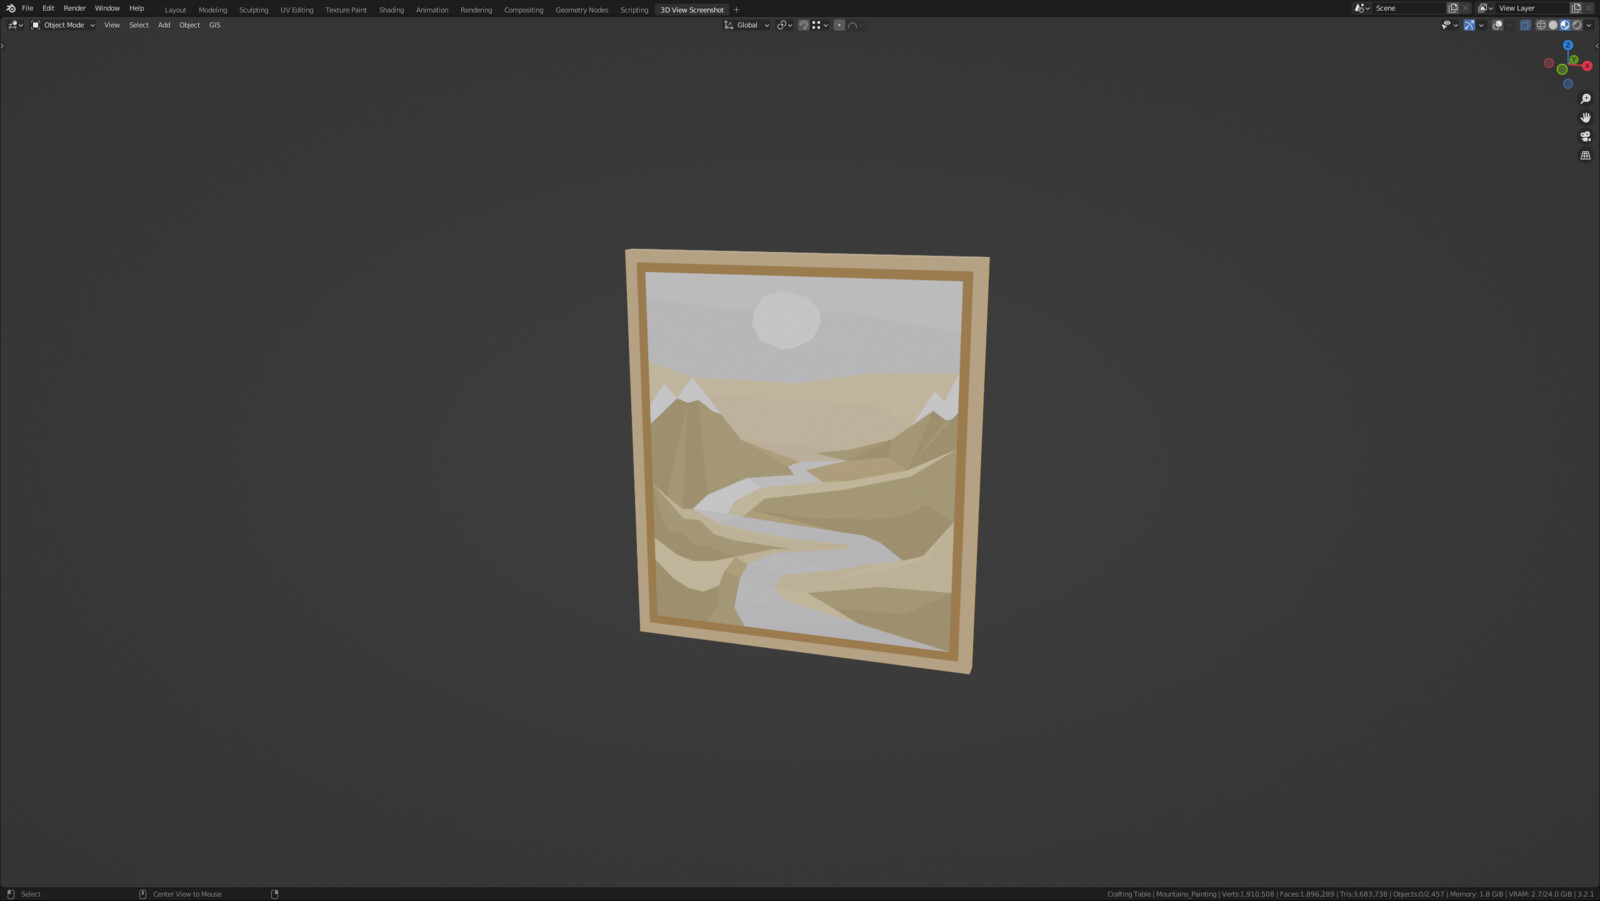The height and width of the screenshot is (901, 1600).
Task: Click the proportional editing falloff curve icon
Action: [852, 25]
